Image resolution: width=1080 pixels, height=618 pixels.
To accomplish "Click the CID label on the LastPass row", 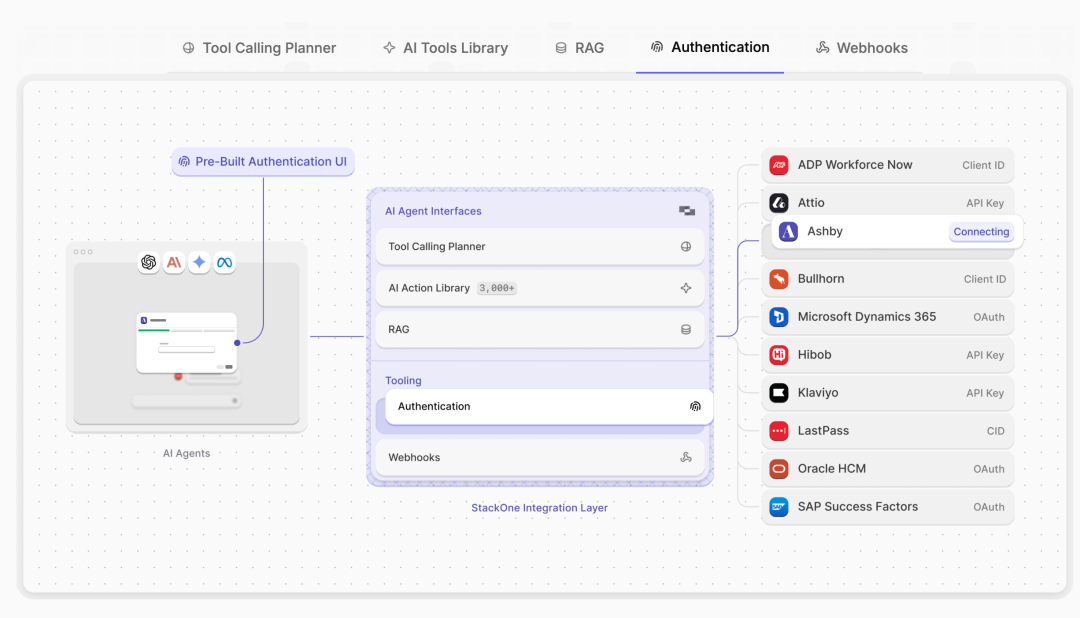I will 995,431.
